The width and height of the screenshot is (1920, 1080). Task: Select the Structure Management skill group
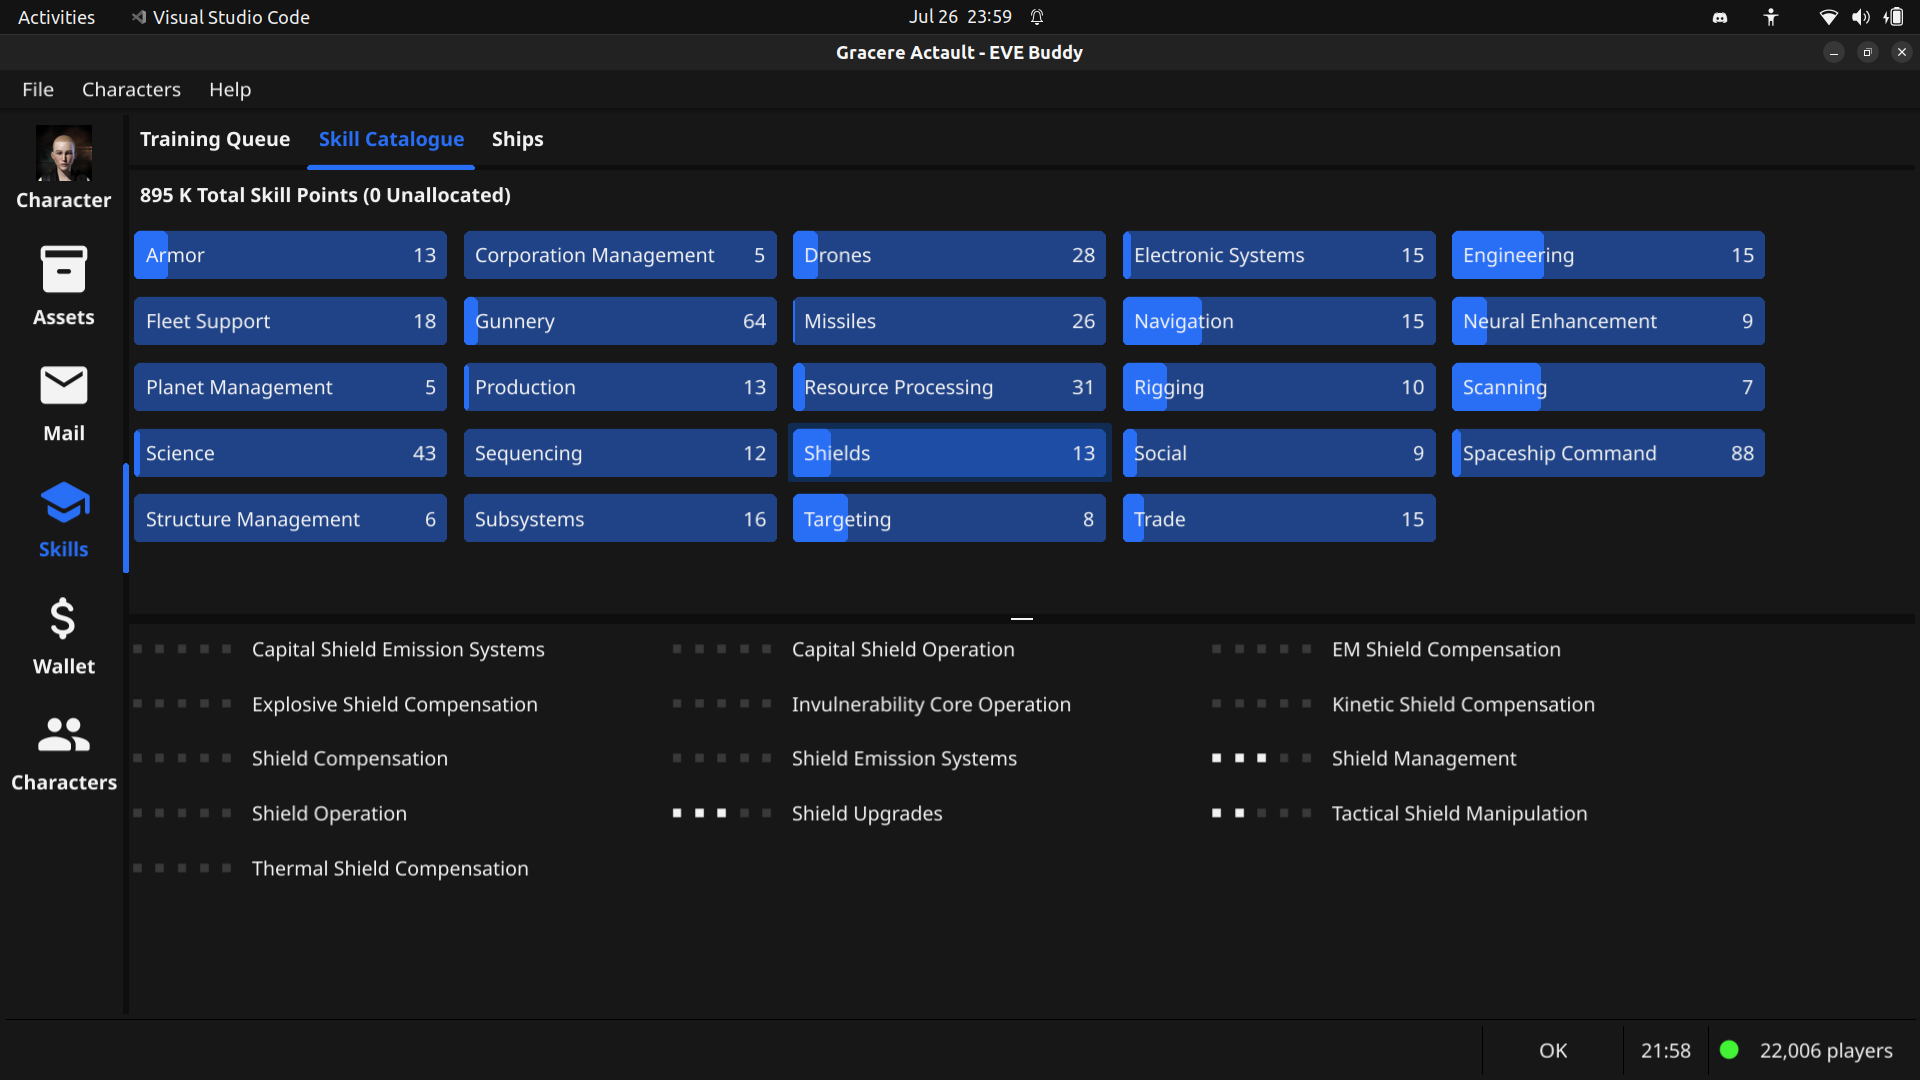(x=290, y=519)
